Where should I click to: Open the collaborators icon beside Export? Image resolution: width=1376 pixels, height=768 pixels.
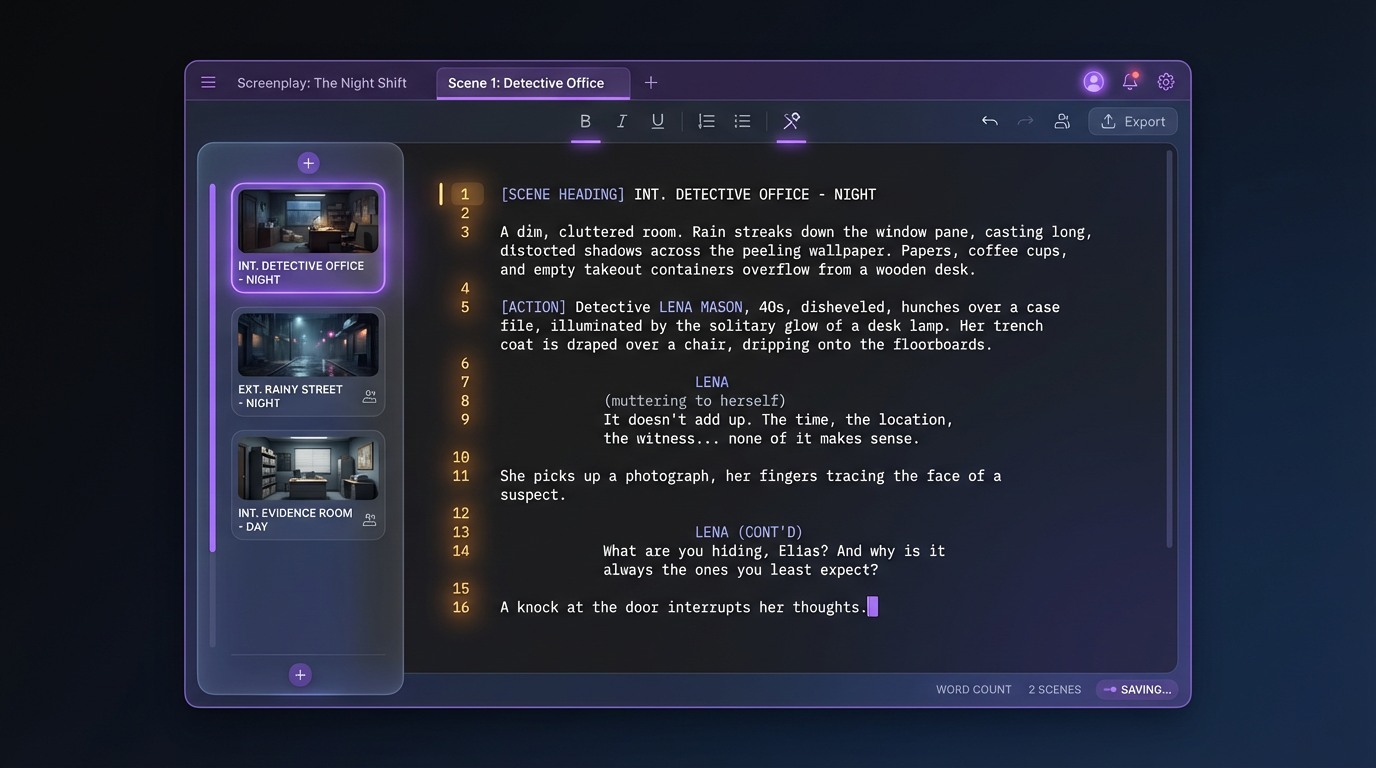(x=1062, y=120)
